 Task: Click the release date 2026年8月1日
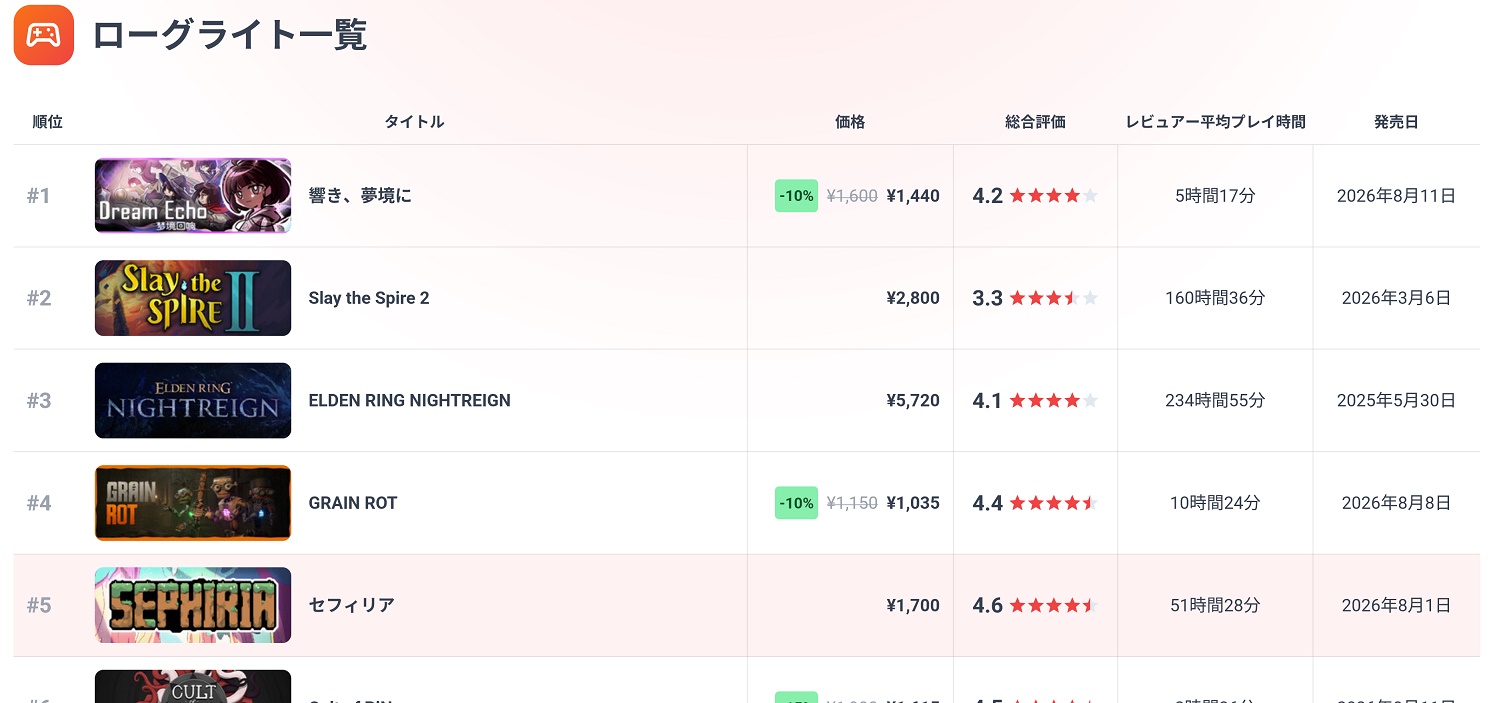tap(1396, 605)
